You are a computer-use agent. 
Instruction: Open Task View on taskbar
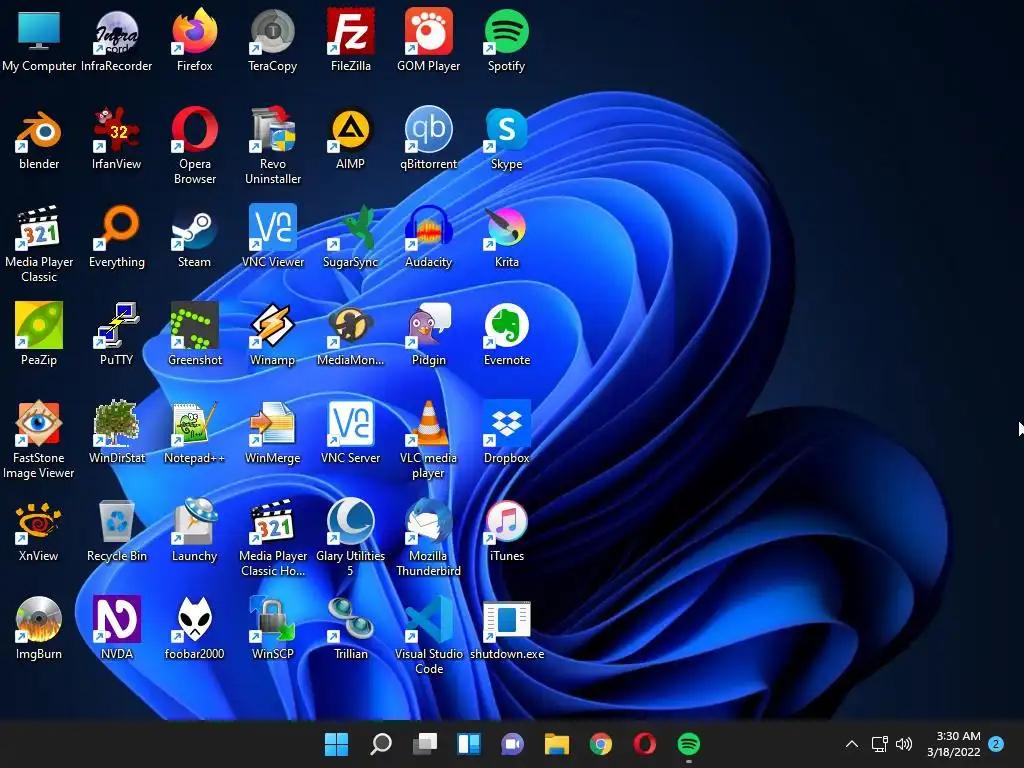point(424,744)
